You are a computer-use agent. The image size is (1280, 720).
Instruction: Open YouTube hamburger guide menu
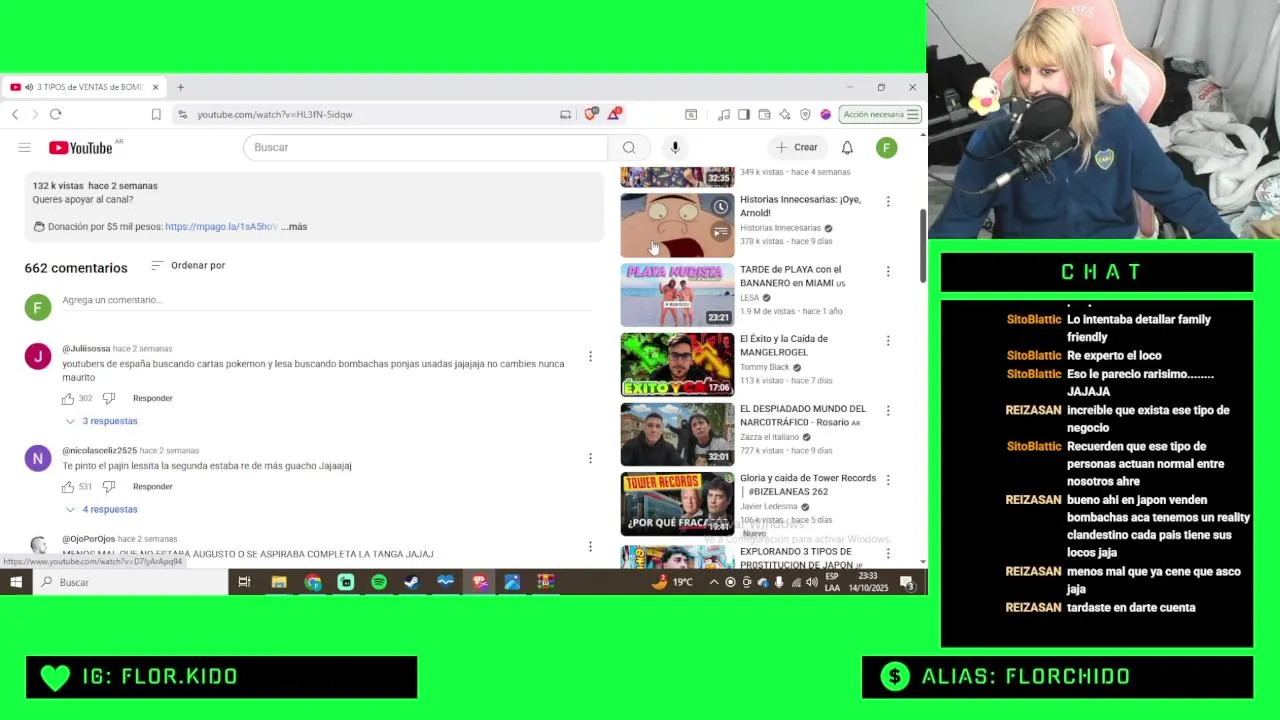24,147
